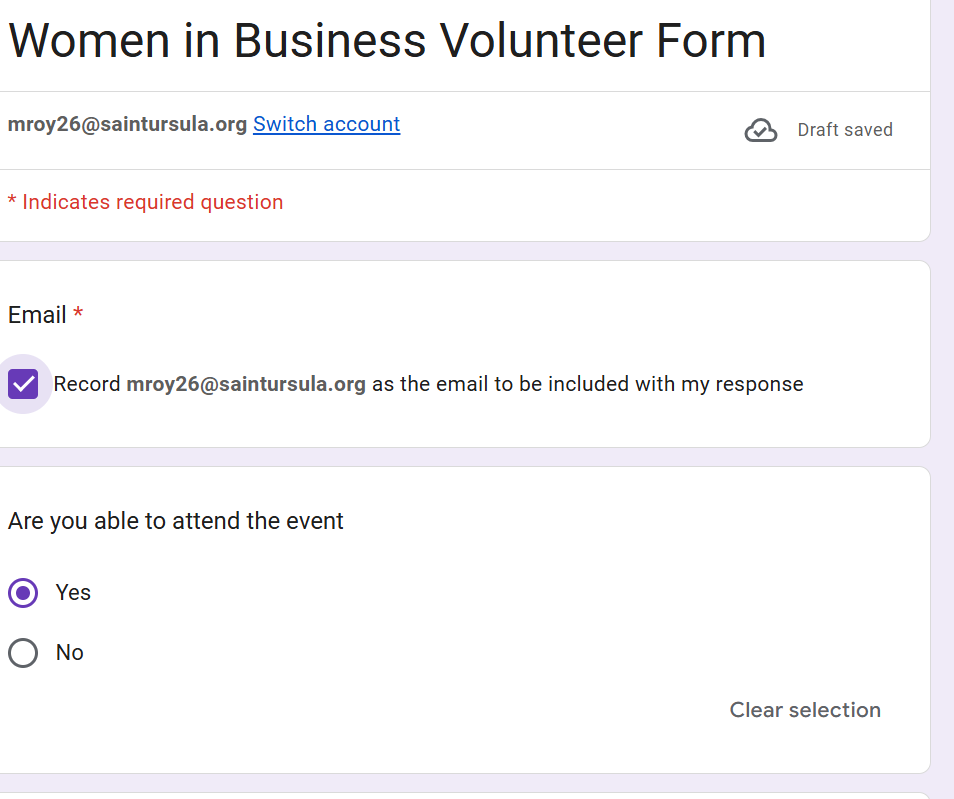Viewport: 954px width, 799px height.
Task: Click the Women in Business Volunteer Form title
Action: (x=387, y=41)
